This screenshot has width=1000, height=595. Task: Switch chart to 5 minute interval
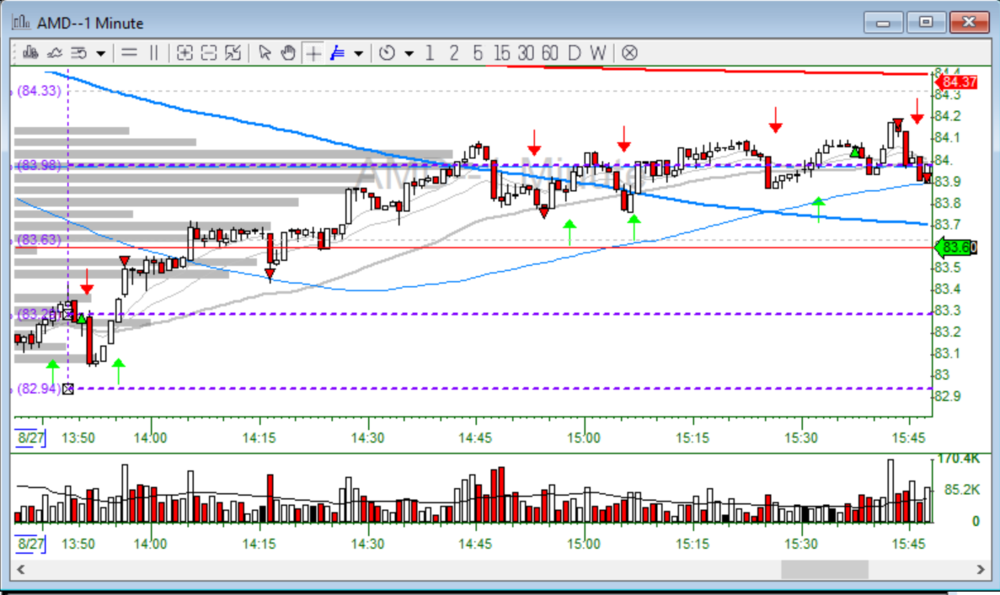click(477, 53)
